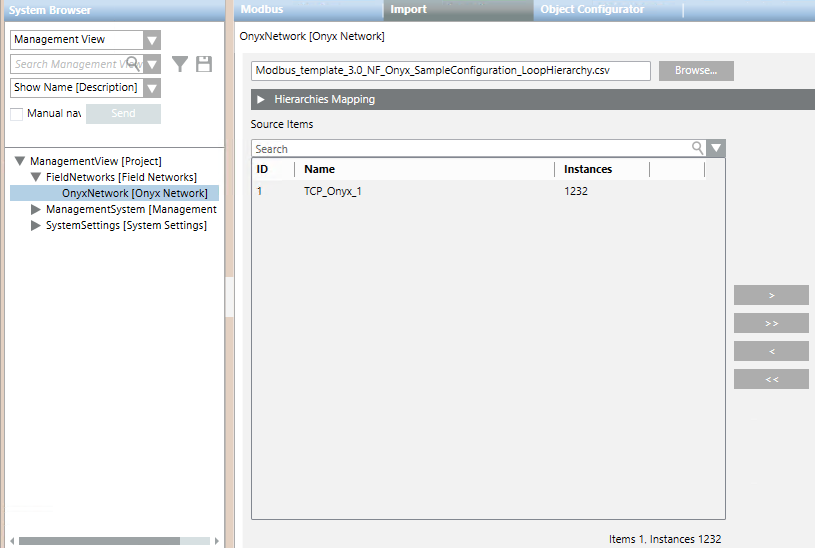Expand the ManagementSystem tree node
Screen dimensions: 815x548
(36, 210)
